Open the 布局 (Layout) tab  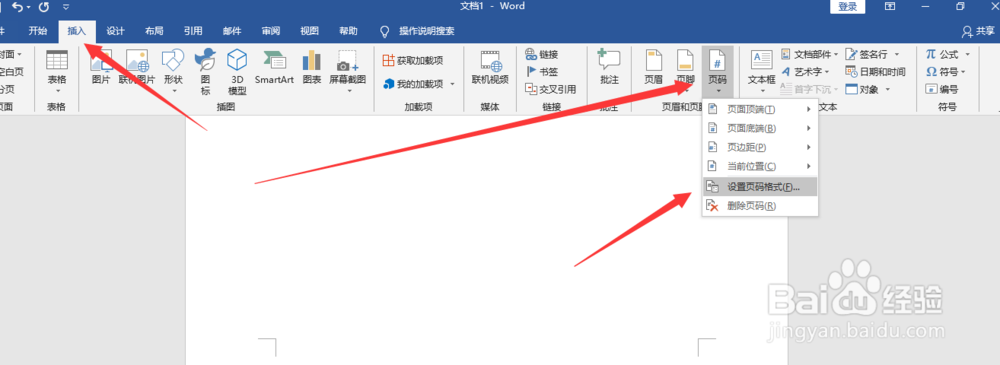(154, 31)
